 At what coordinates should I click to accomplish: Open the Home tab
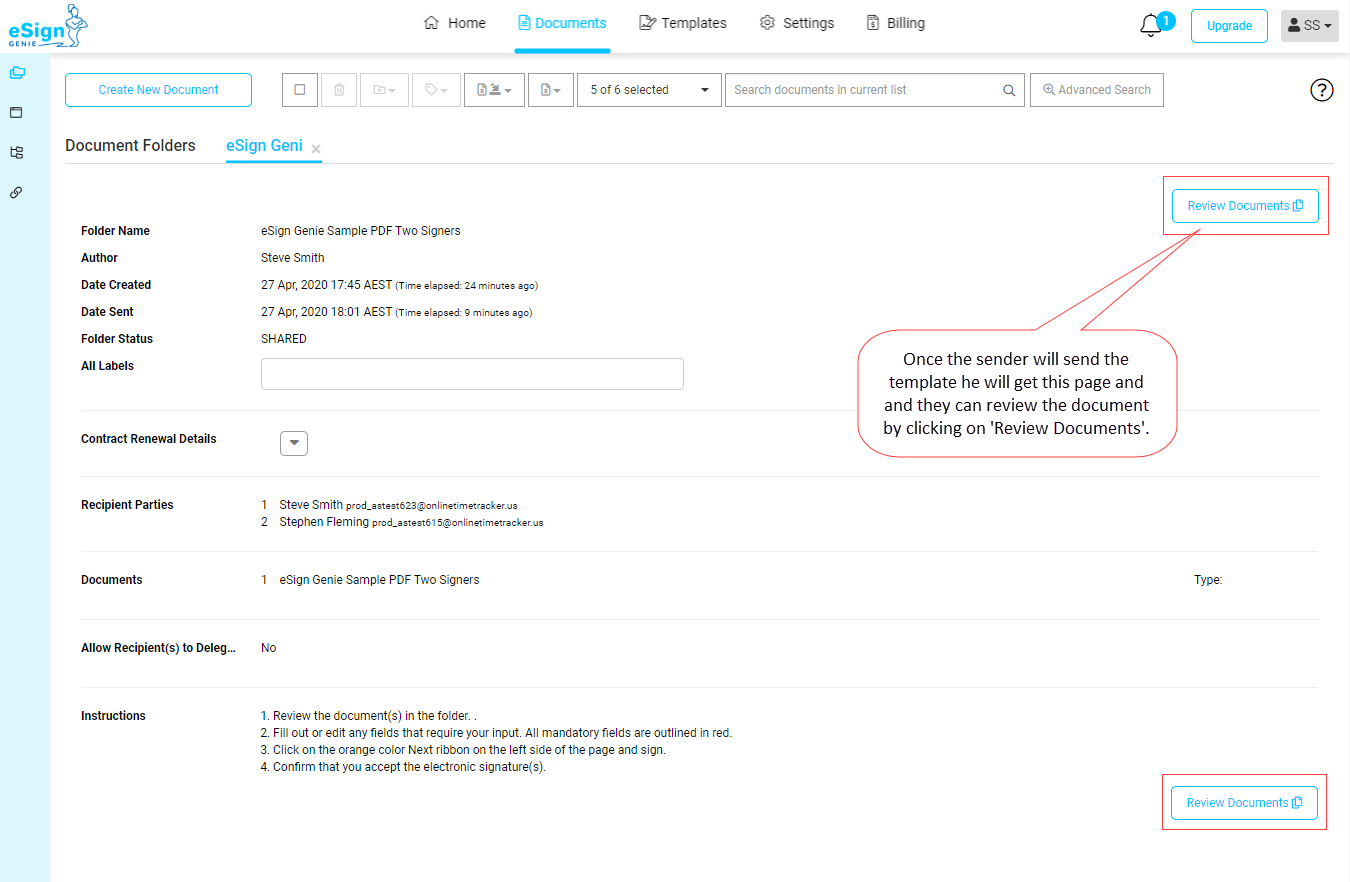pyautogui.click(x=455, y=23)
